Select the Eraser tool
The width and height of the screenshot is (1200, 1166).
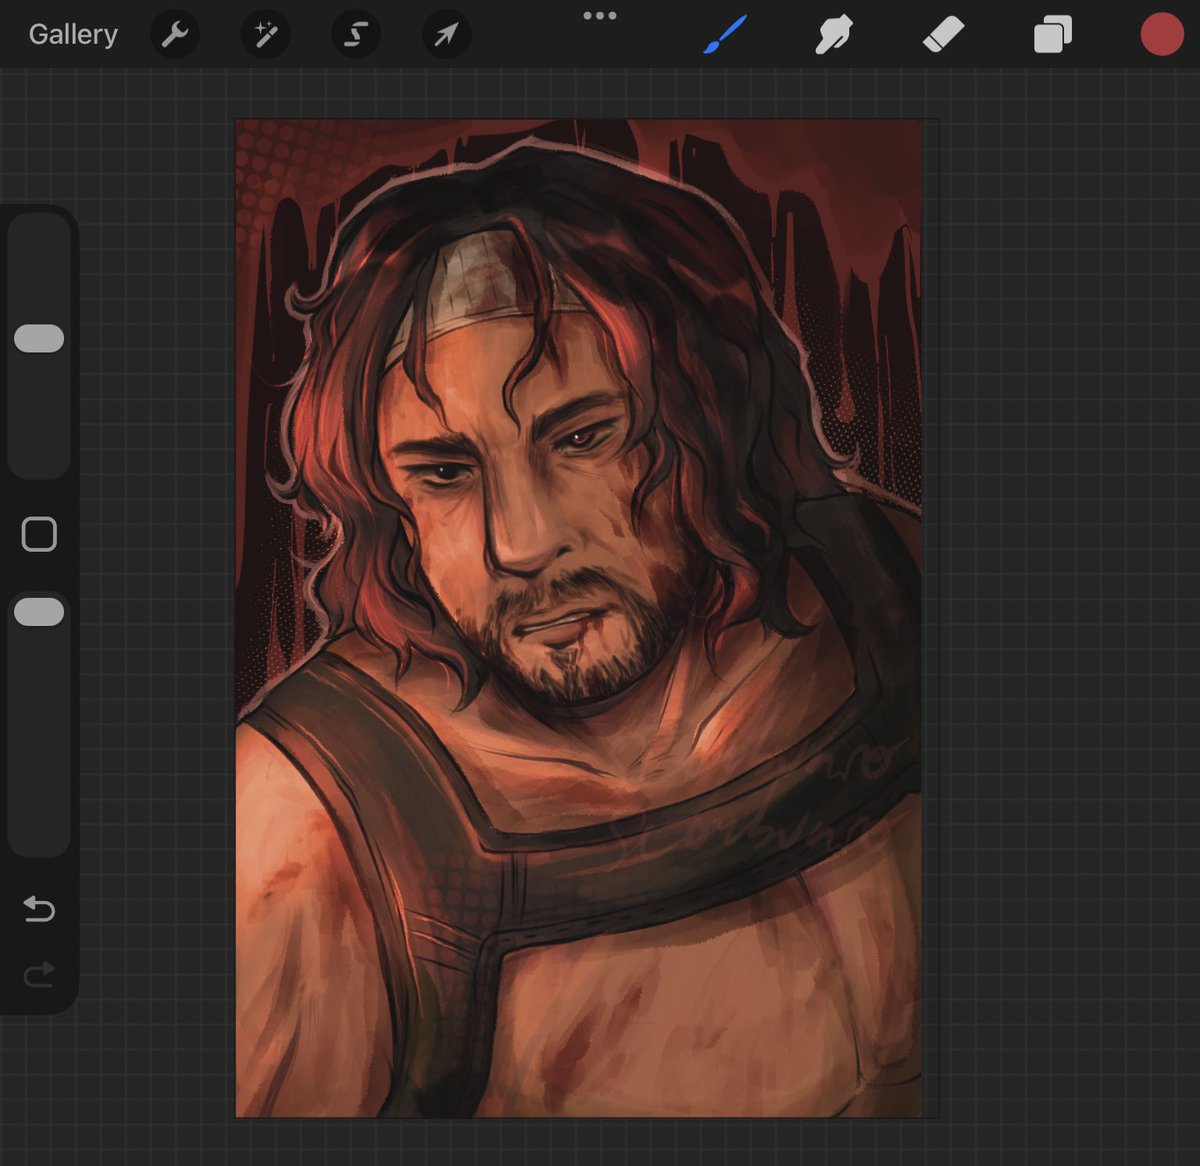click(943, 35)
